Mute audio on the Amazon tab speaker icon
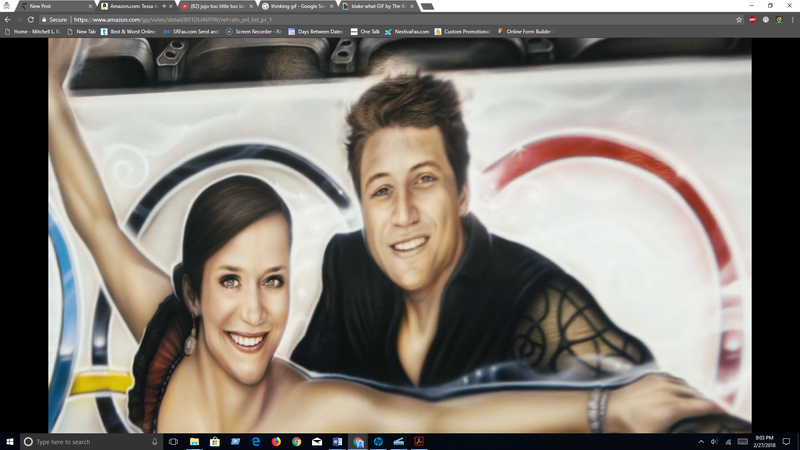The image size is (800, 450). tap(164, 6)
